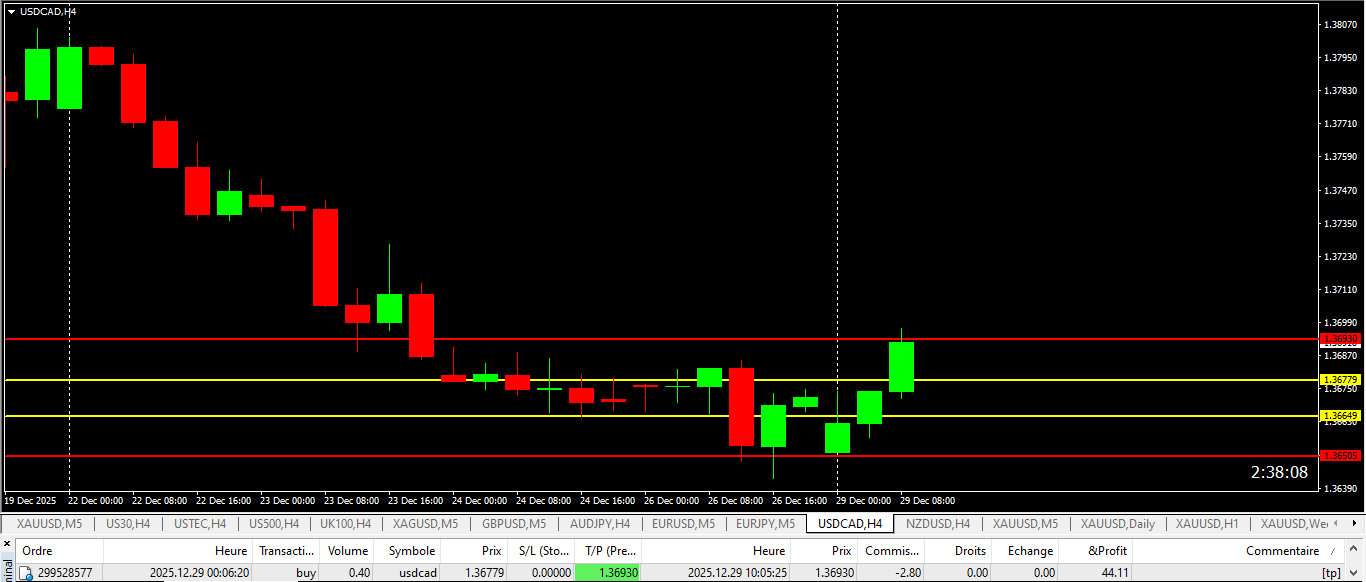Click the 2:38:08 candle countdown timer

tap(1279, 472)
